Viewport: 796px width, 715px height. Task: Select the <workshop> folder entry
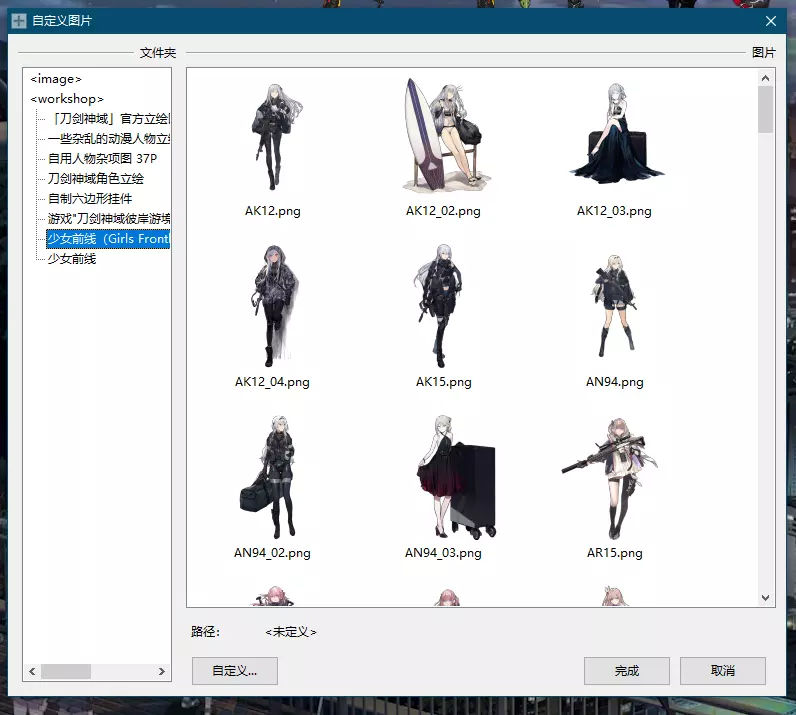pos(67,99)
